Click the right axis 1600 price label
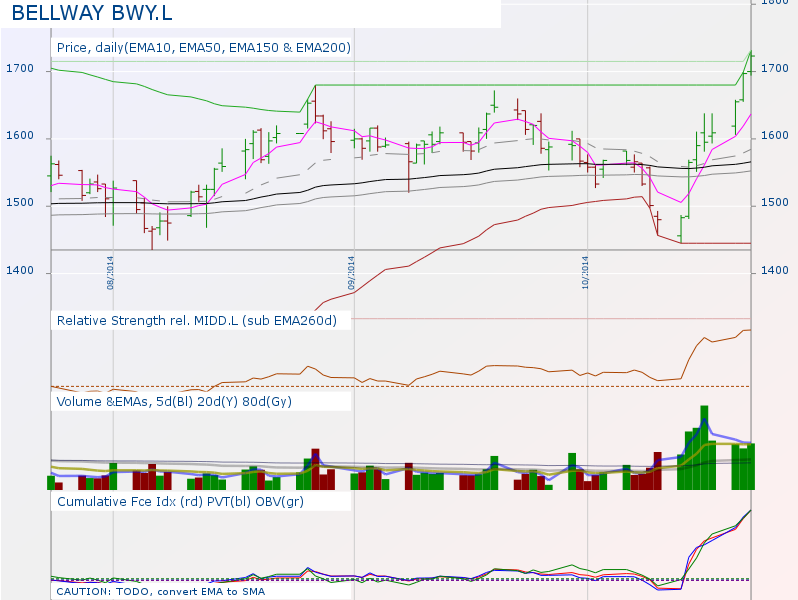This screenshot has height=600, width=798. click(775, 135)
